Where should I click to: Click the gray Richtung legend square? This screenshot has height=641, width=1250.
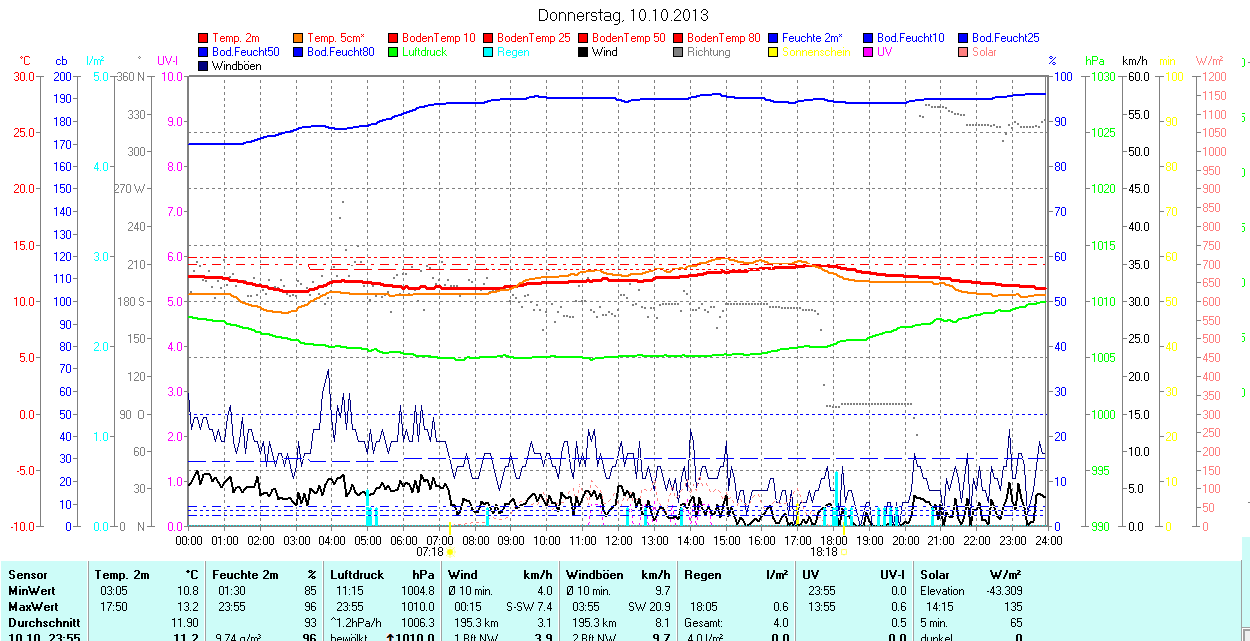pos(678,52)
